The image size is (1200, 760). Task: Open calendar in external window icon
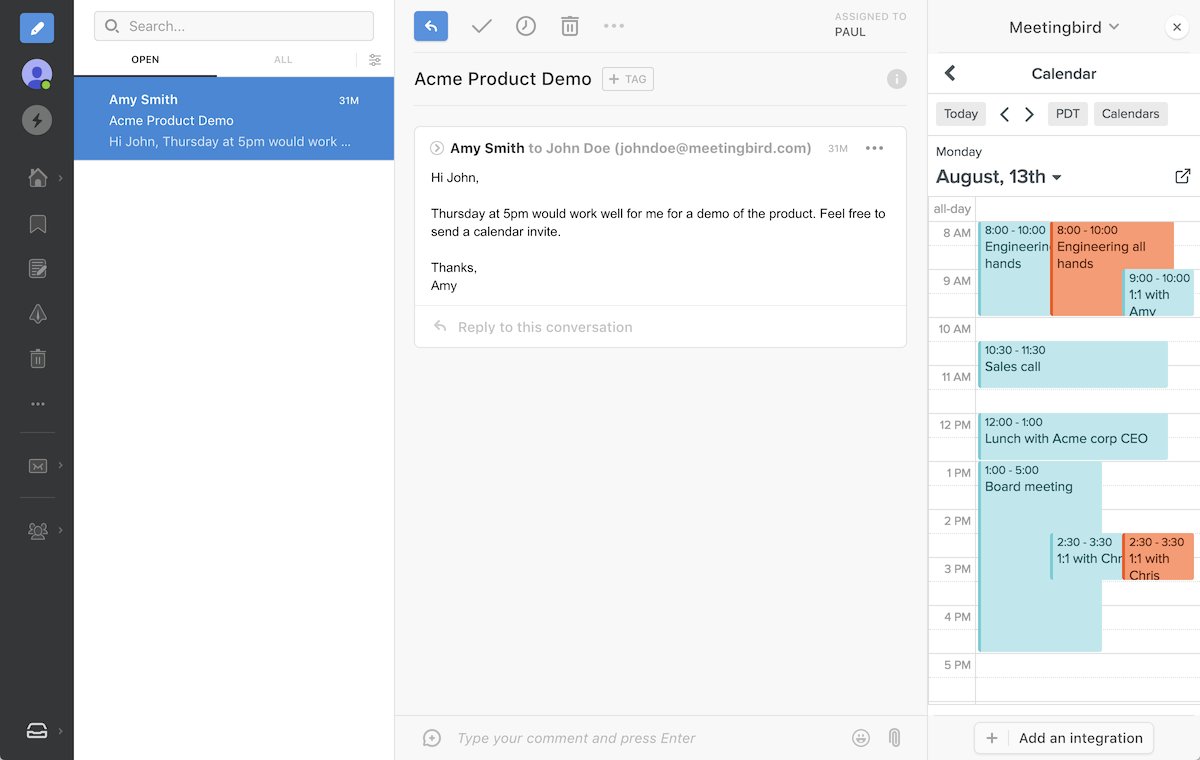click(1183, 176)
